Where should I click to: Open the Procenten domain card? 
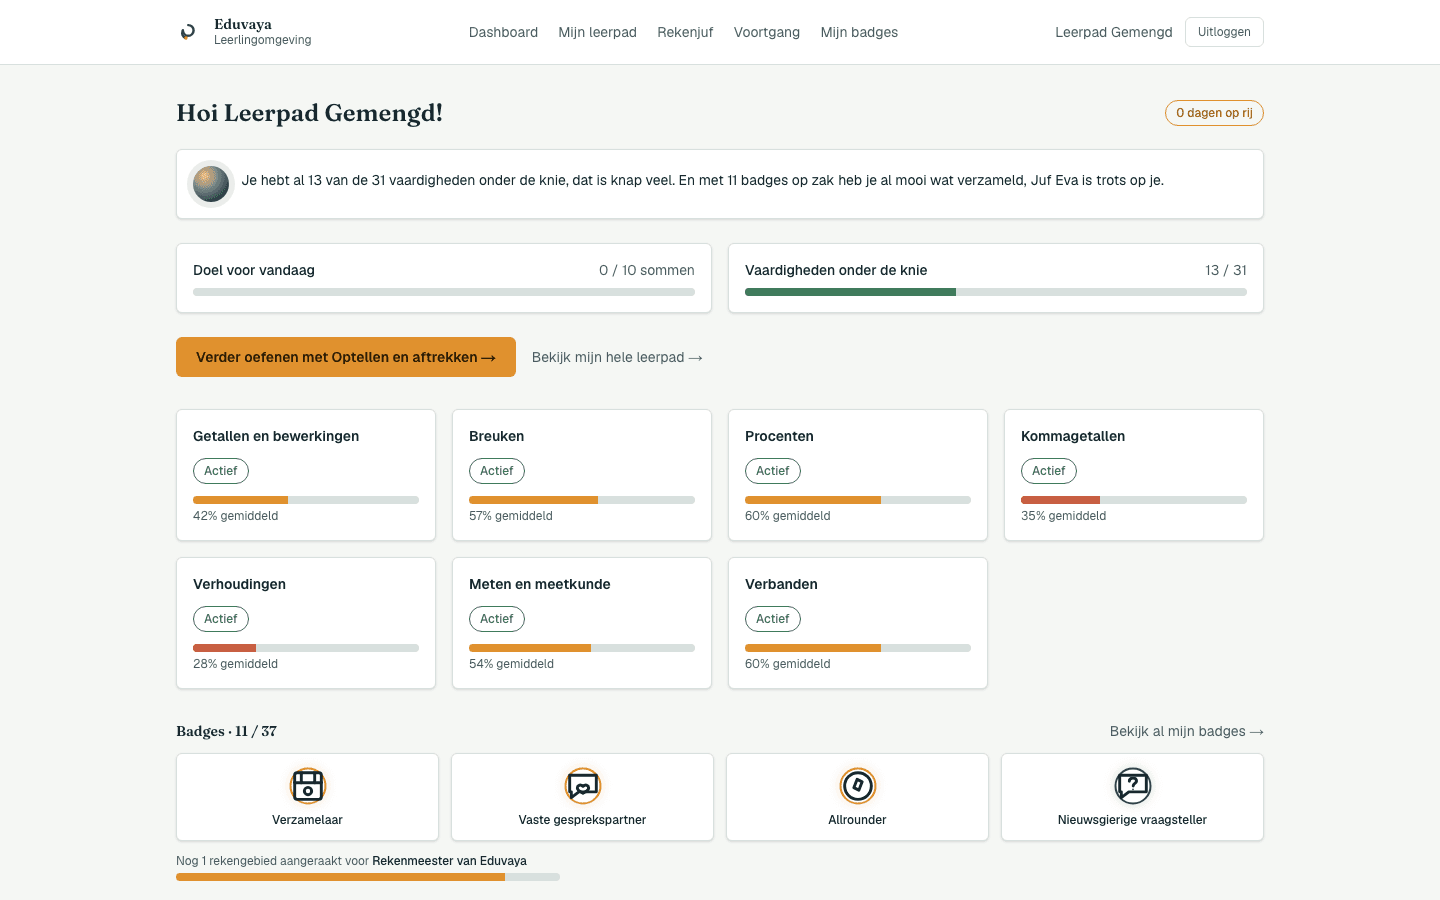[858, 475]
